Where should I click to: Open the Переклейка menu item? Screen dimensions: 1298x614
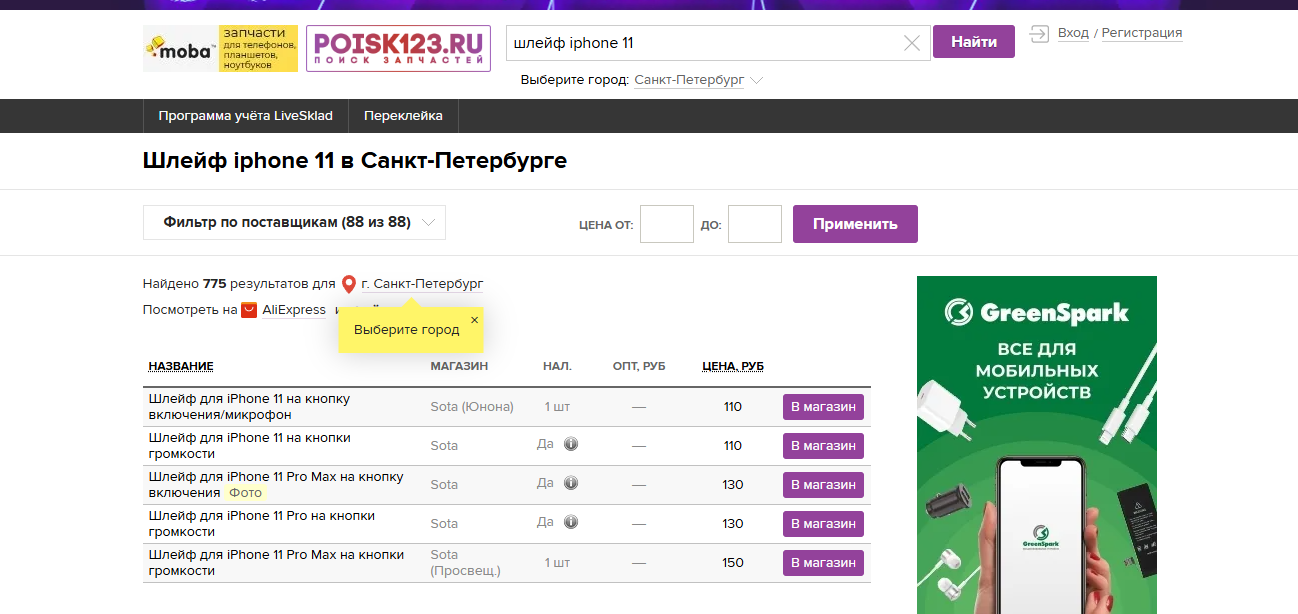point(403,116)
